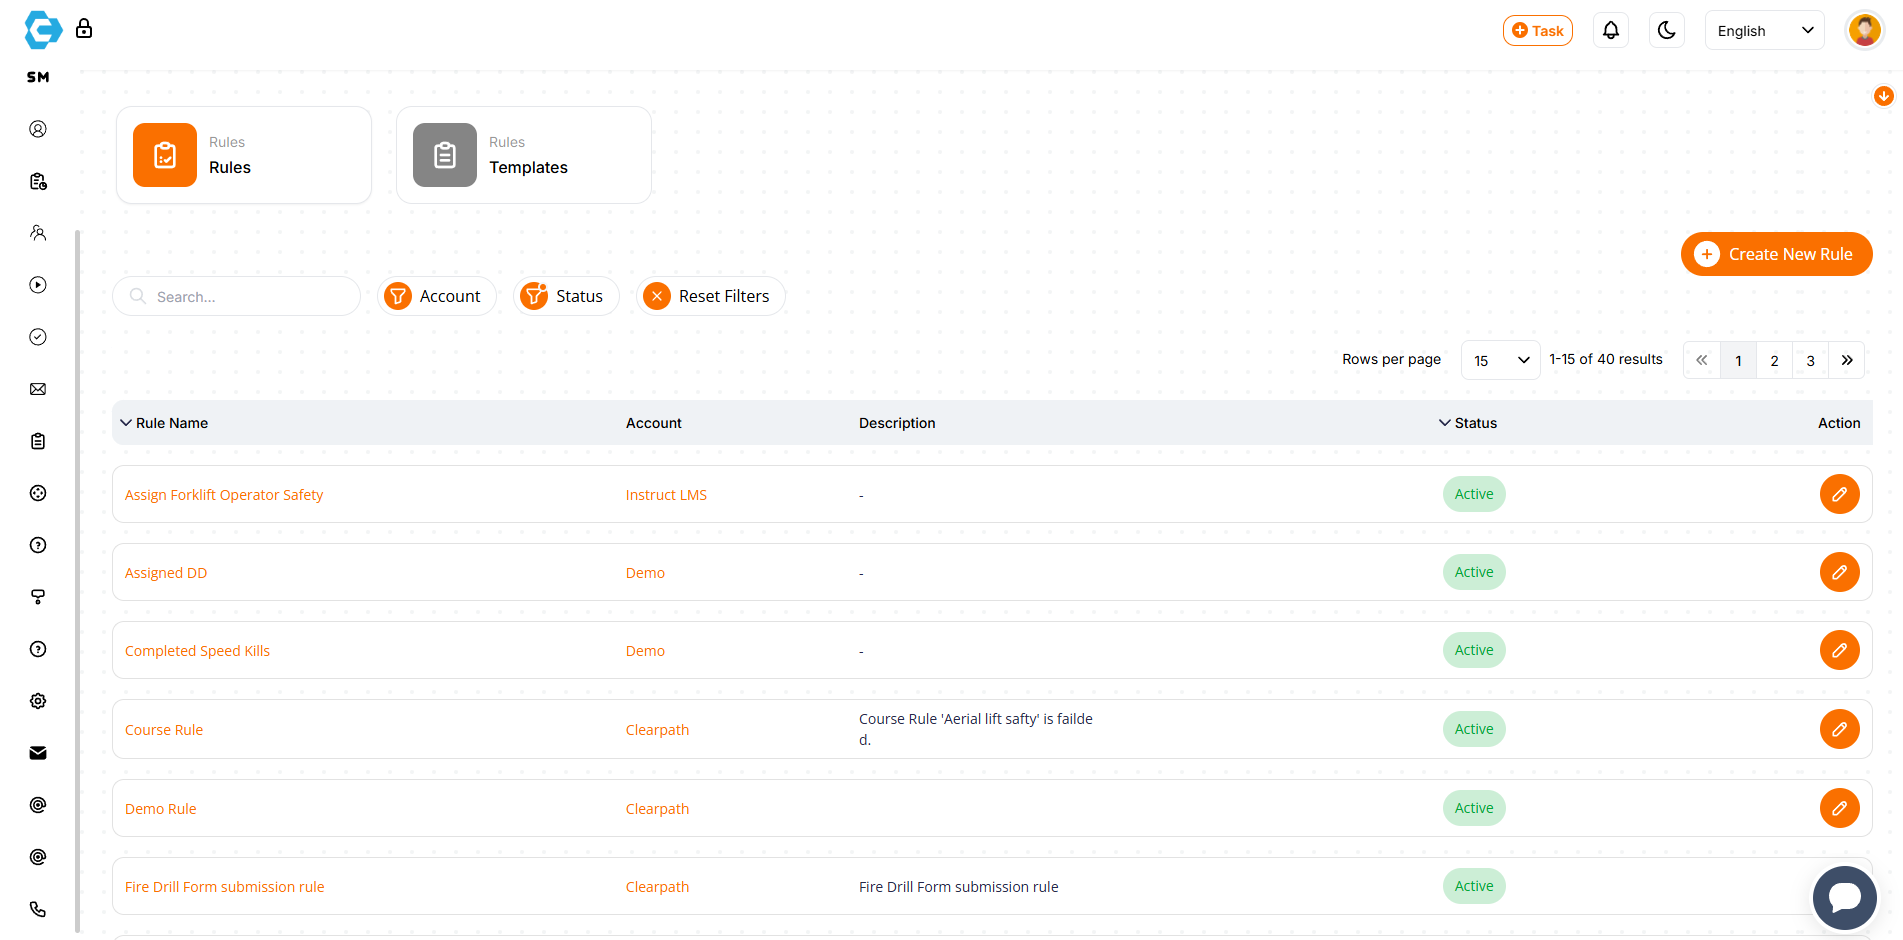This screenshot has width=1903, height=940.
Task: Click the Search input field
Action: pos(245,297)
